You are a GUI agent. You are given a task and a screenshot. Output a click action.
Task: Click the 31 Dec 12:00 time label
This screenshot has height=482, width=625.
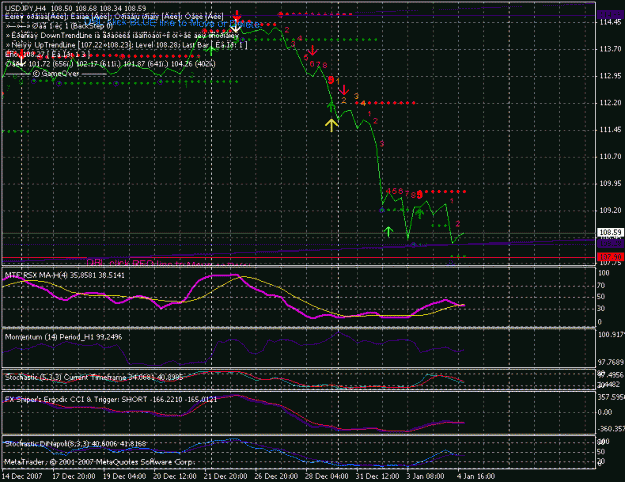pos(377,476)
